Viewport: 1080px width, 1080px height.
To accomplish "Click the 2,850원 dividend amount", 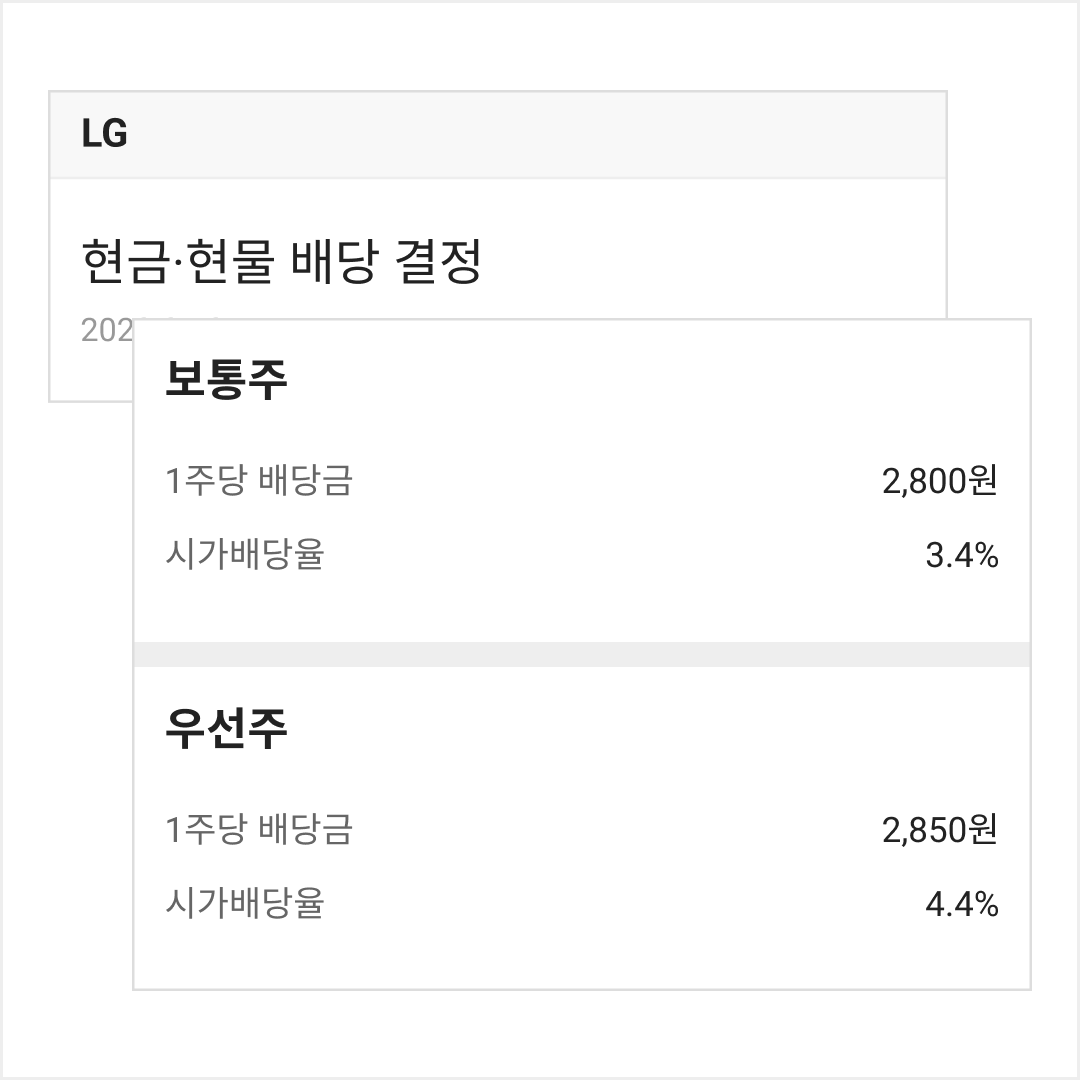I will [x=939, y=829].
